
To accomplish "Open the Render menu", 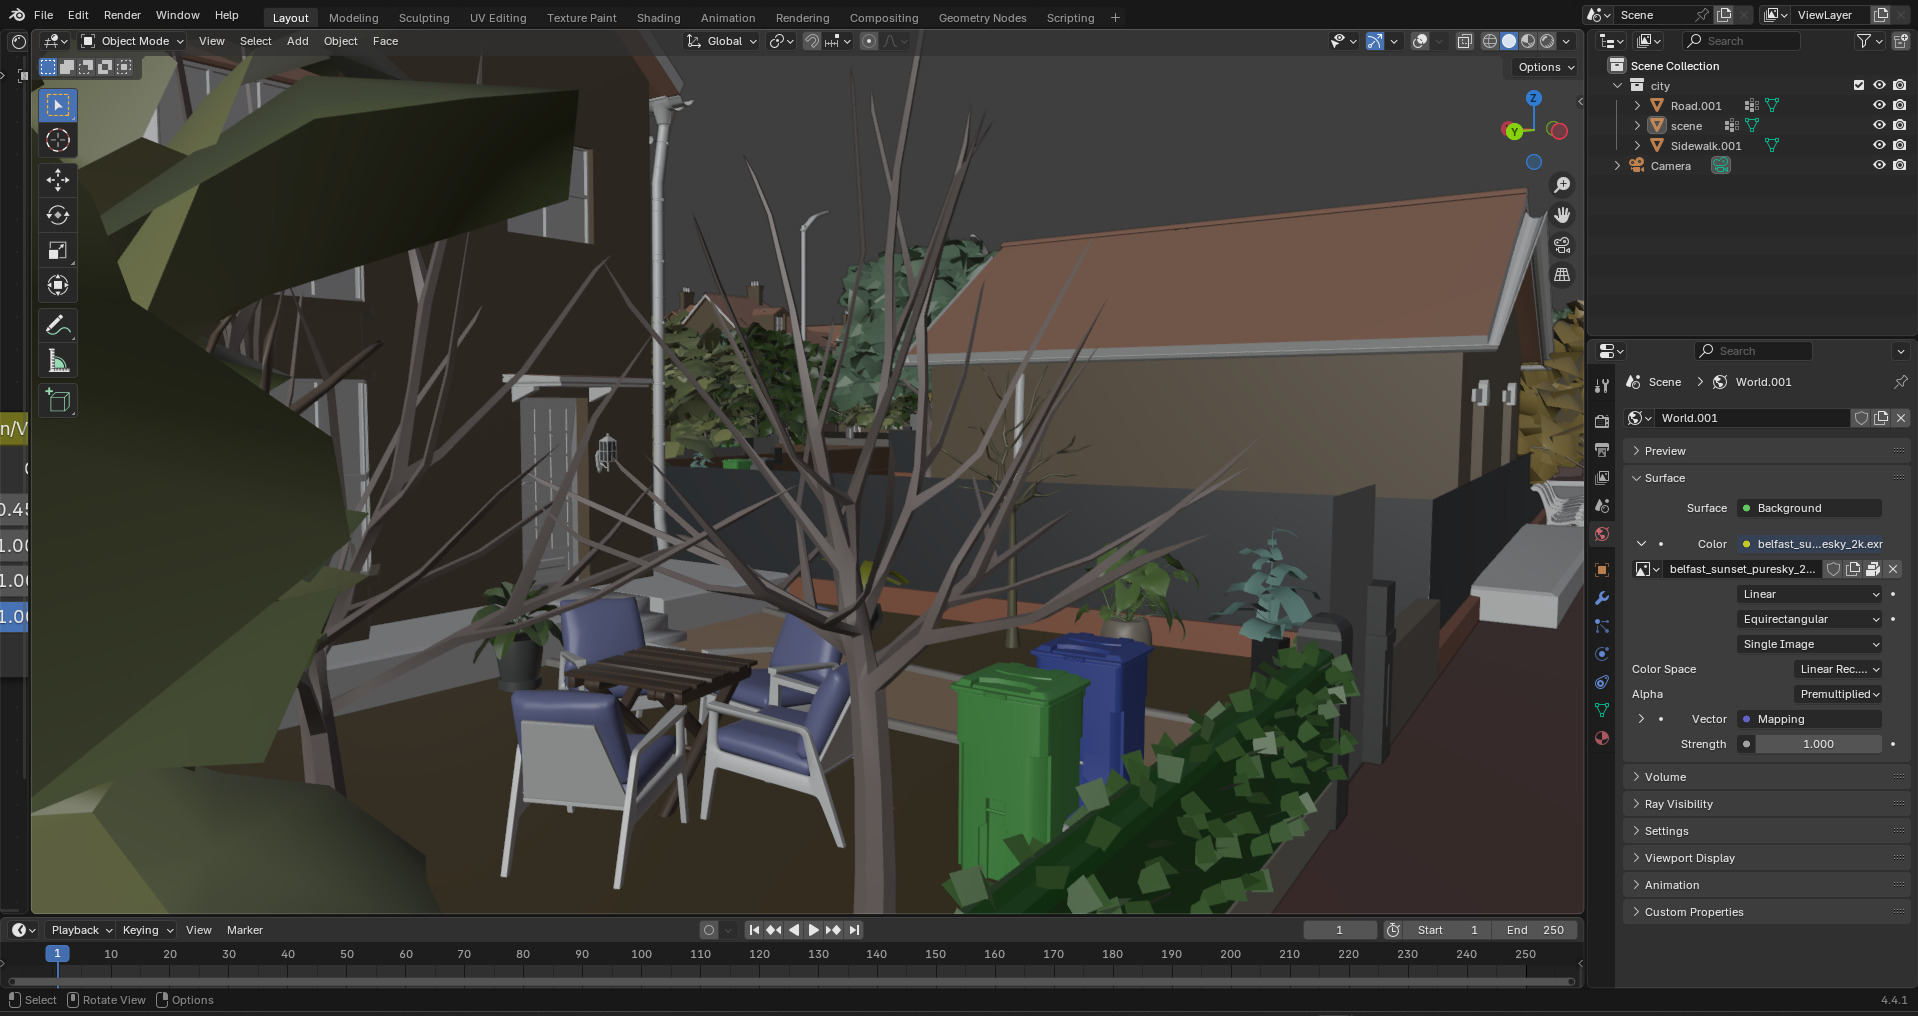I will coord(122,15).
